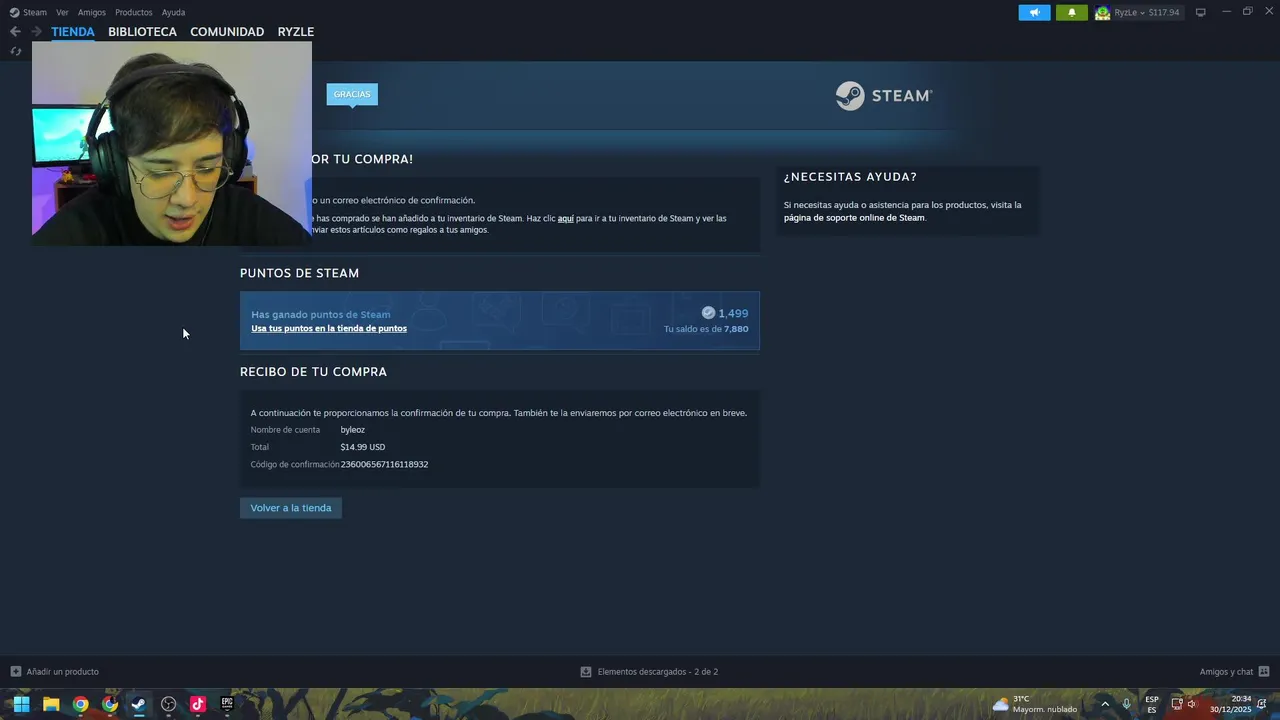
Task: Go forward with the right arrow
Action: 36,31
